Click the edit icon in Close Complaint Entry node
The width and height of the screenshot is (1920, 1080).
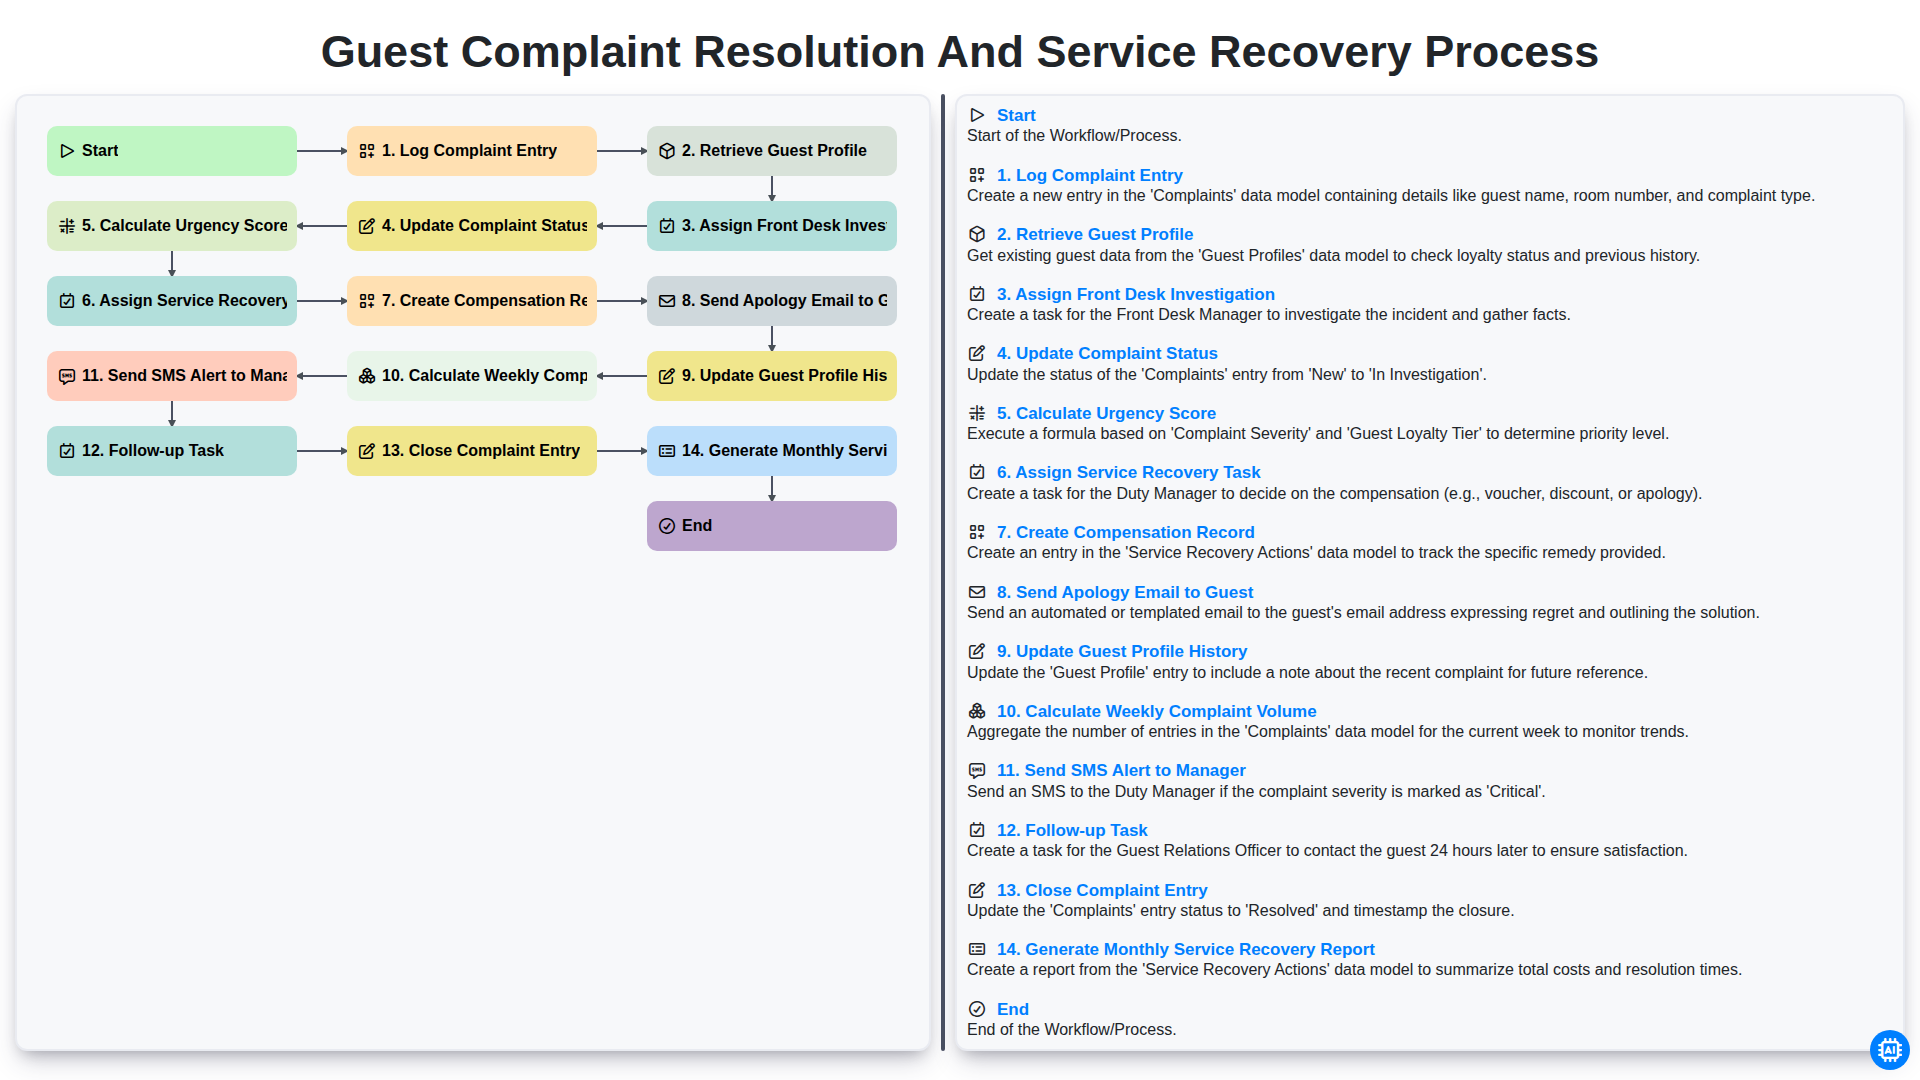(x=367, y=451)
